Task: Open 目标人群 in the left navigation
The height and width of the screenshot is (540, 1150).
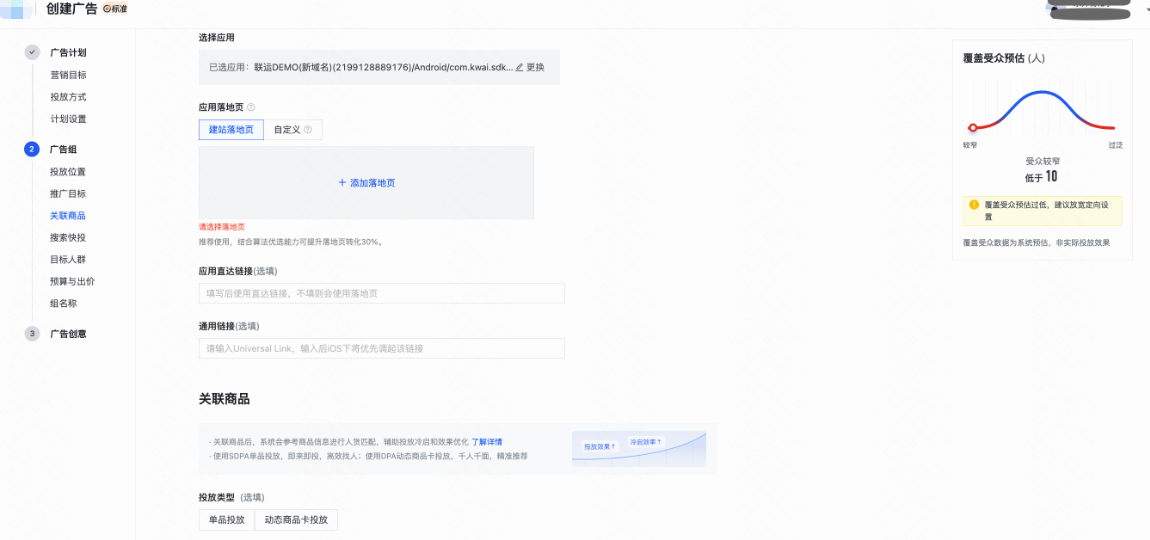Action: coord(68,260)
